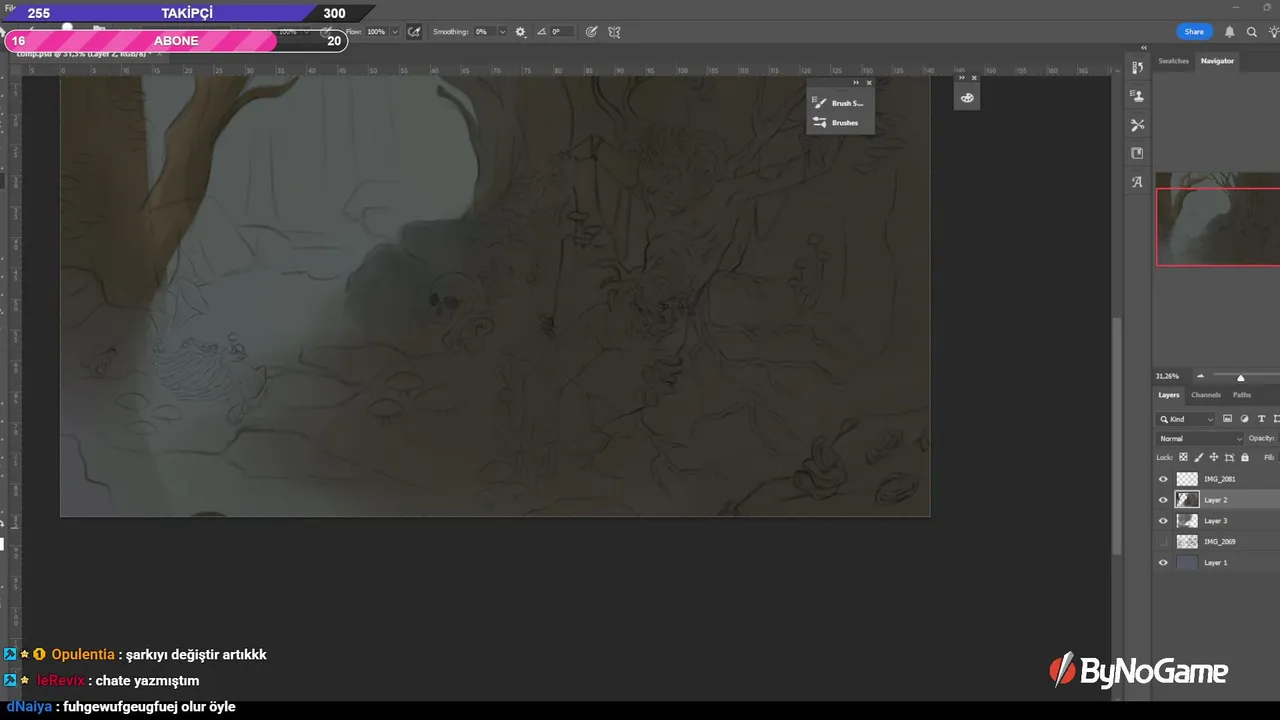The width and height of the screenshot is (1280, 720).
Task: Switch to Swatches tab
Action: pos(1173,61)
